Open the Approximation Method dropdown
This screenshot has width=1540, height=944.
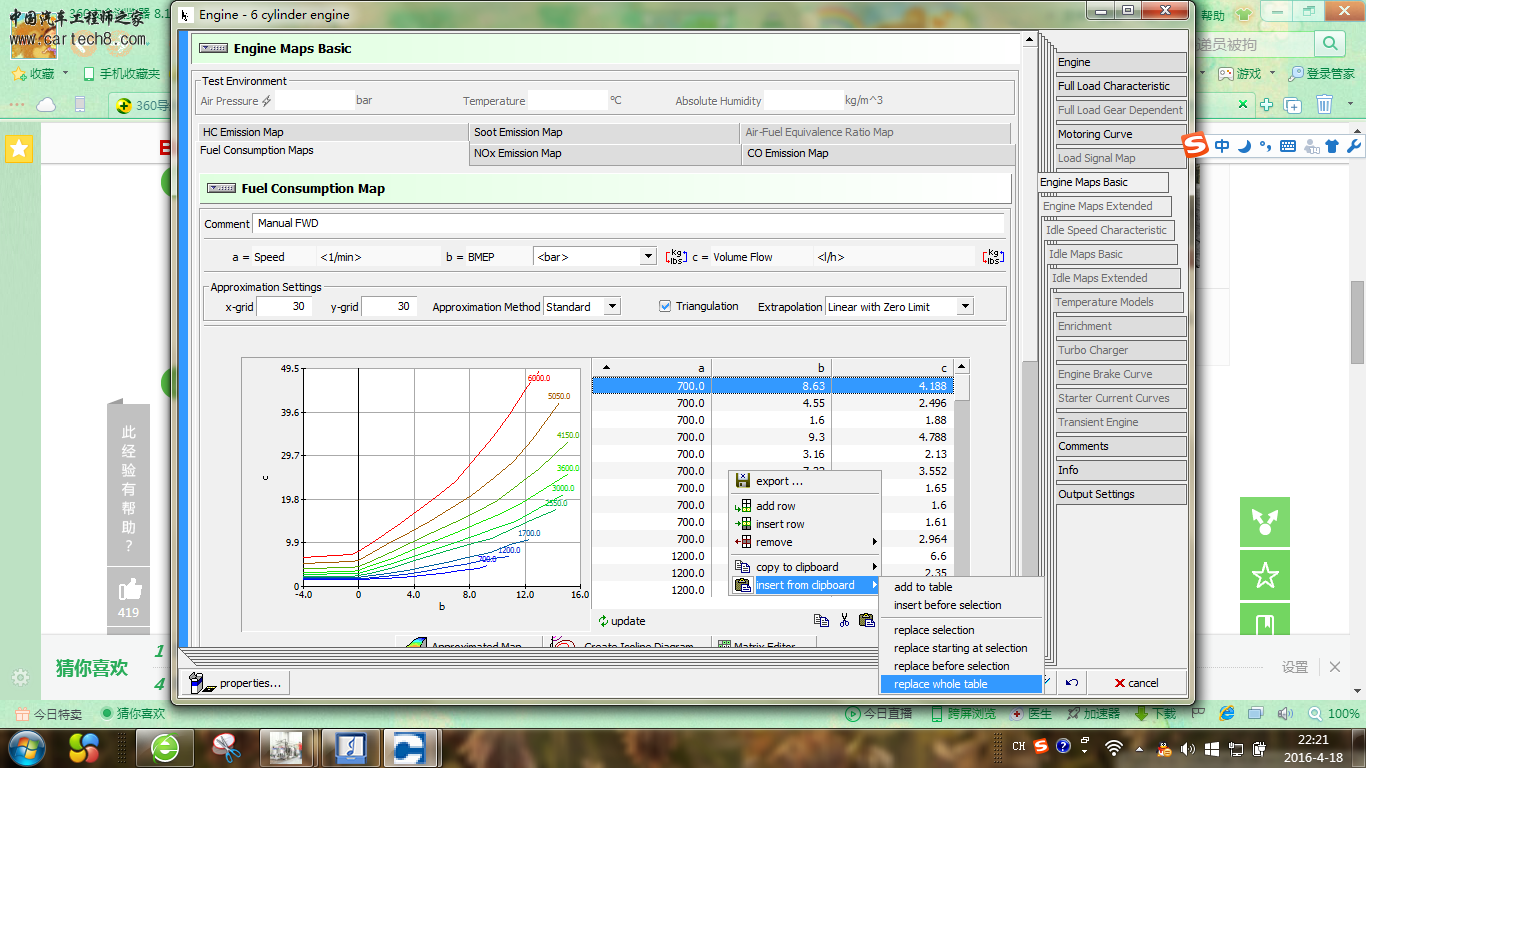tap(613, 306)
